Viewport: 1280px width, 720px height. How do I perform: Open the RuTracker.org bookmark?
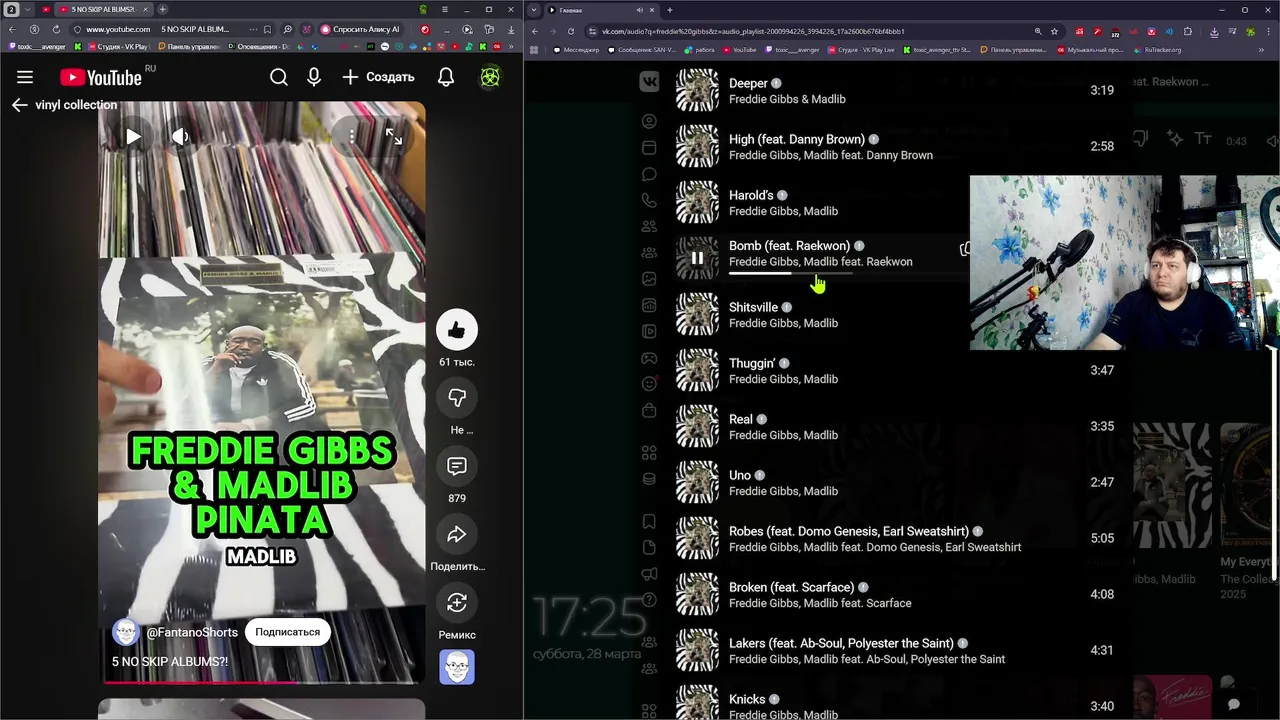pos(1157,49)
